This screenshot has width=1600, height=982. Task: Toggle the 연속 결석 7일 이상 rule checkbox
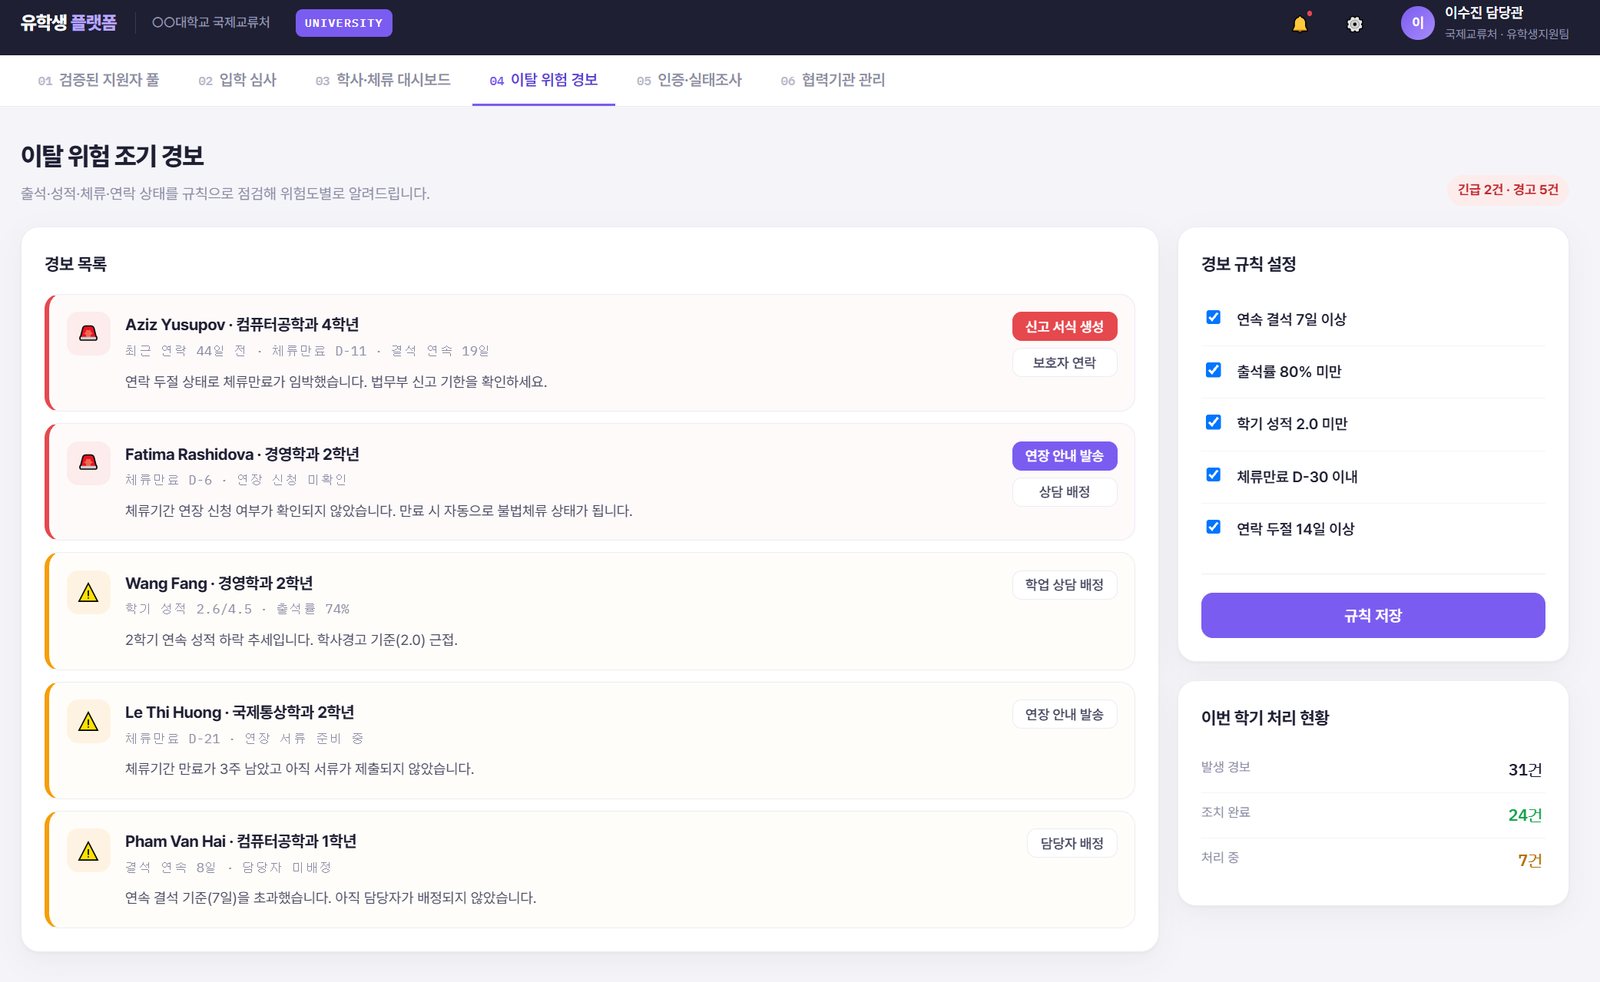click(x=1213, y=317)
